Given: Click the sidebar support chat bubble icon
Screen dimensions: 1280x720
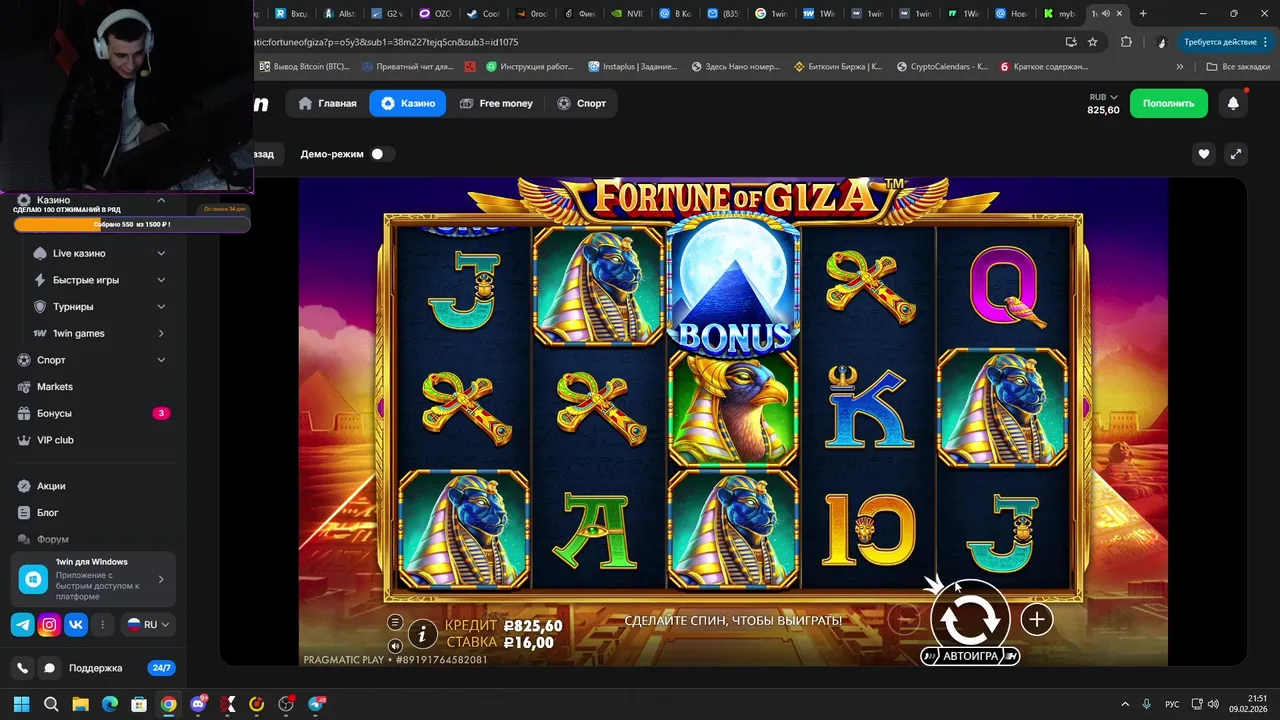Looking at the screenshot, I should point(48,668).
